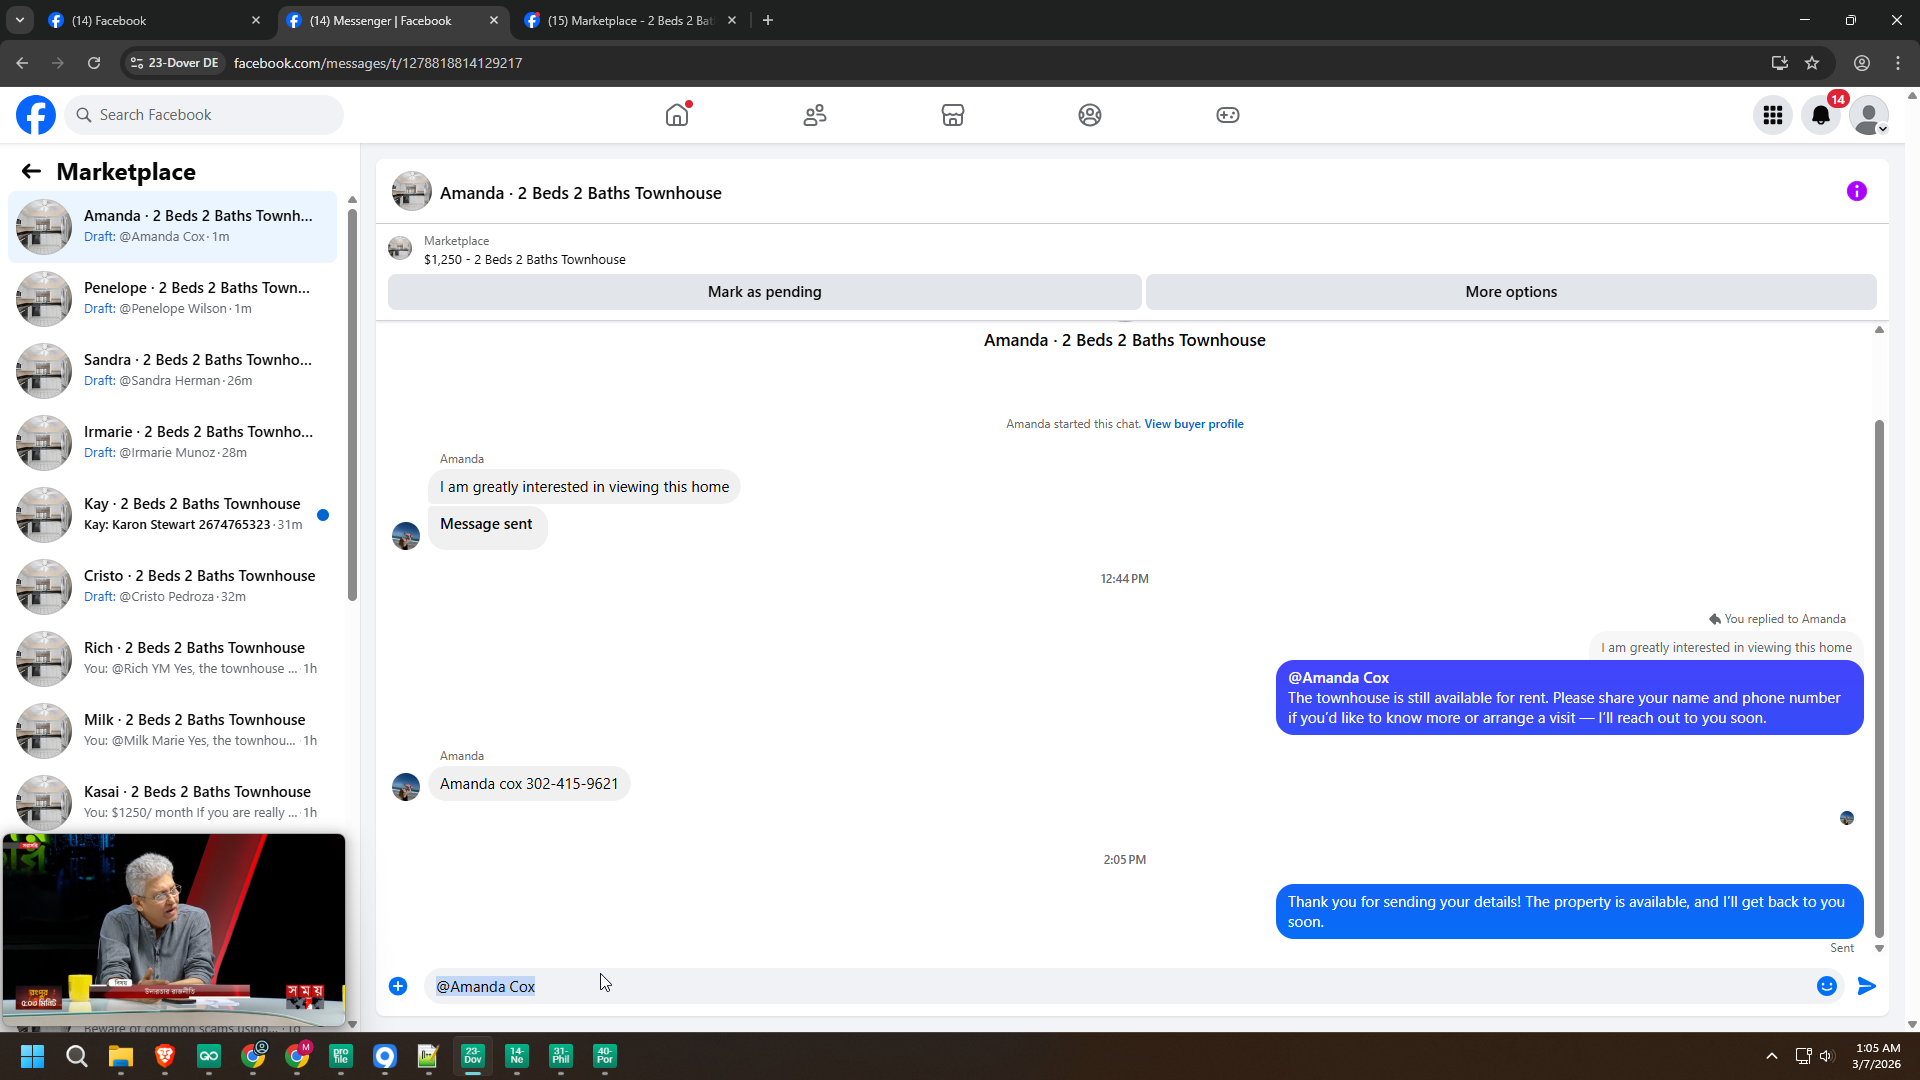
Task: Click the View buyer profile link
Action: (1194, 424)
